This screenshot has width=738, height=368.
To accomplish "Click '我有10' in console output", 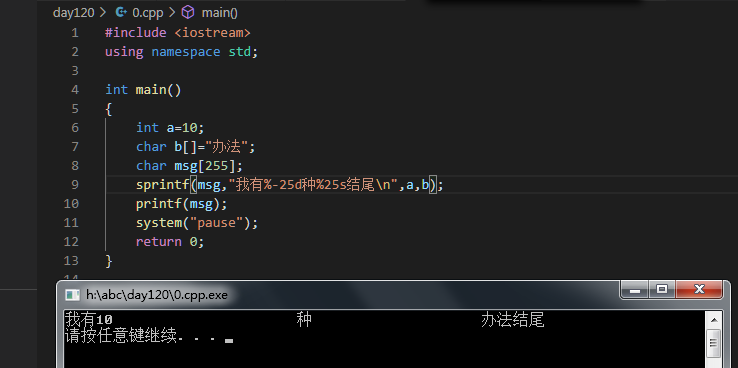I will (88, 320).
